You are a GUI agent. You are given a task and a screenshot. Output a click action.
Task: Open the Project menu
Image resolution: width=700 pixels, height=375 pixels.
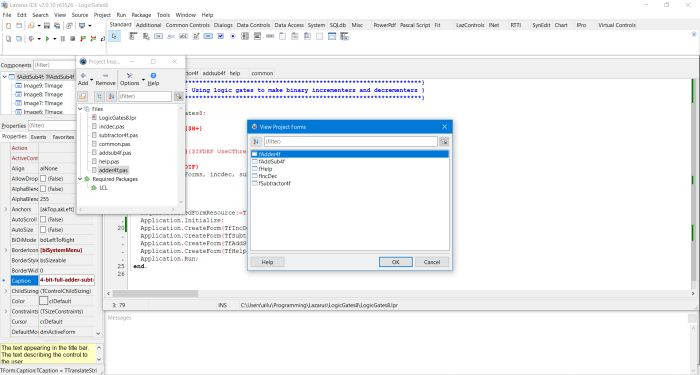point(102,15)
